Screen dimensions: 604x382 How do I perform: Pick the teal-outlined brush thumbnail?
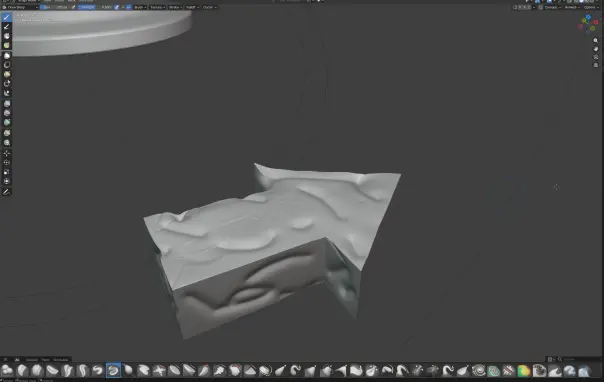click(494, 371)
